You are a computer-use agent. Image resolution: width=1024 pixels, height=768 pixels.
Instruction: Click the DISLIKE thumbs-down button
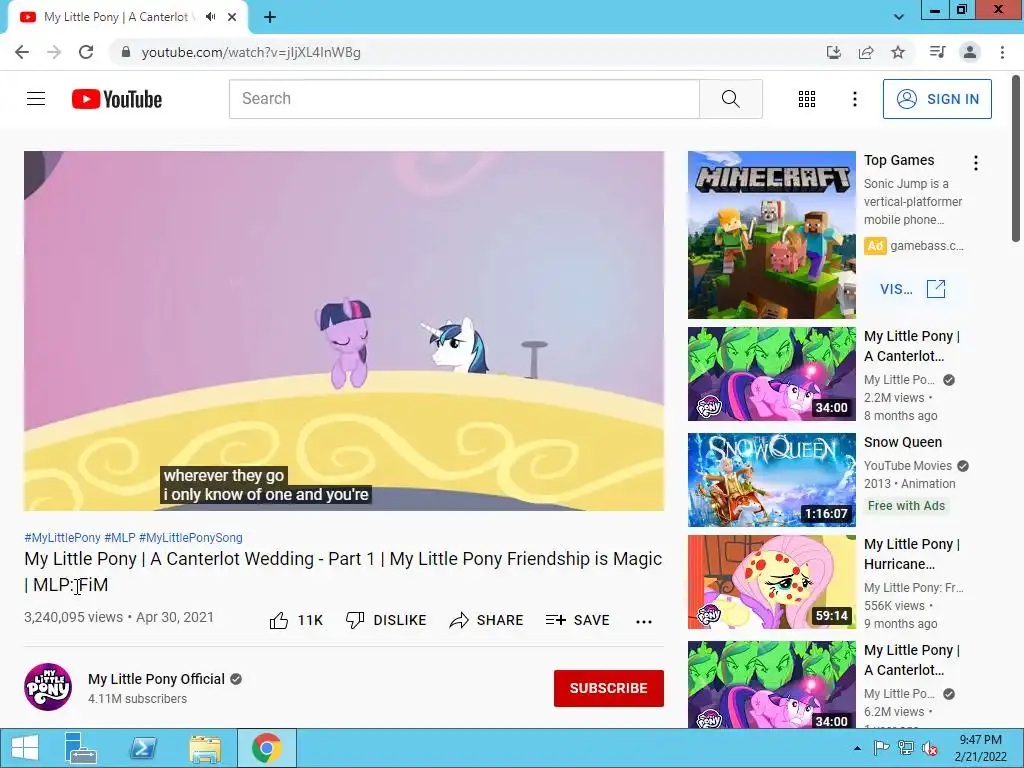385,620
